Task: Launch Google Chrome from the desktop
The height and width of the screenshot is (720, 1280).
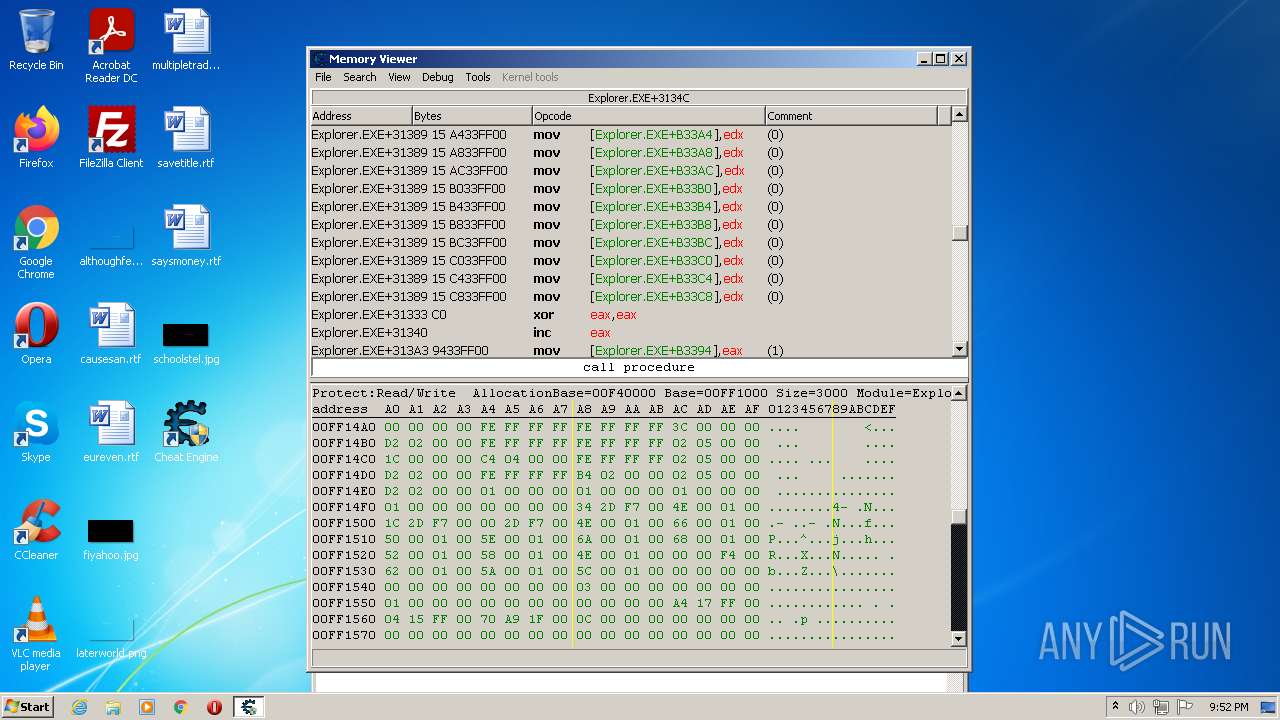Action: 36,242
